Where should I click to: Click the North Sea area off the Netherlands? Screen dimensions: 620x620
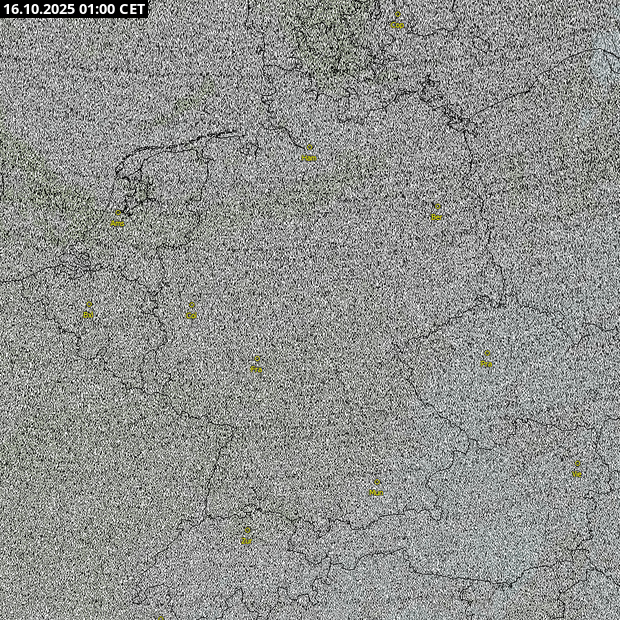coord(60,150)
